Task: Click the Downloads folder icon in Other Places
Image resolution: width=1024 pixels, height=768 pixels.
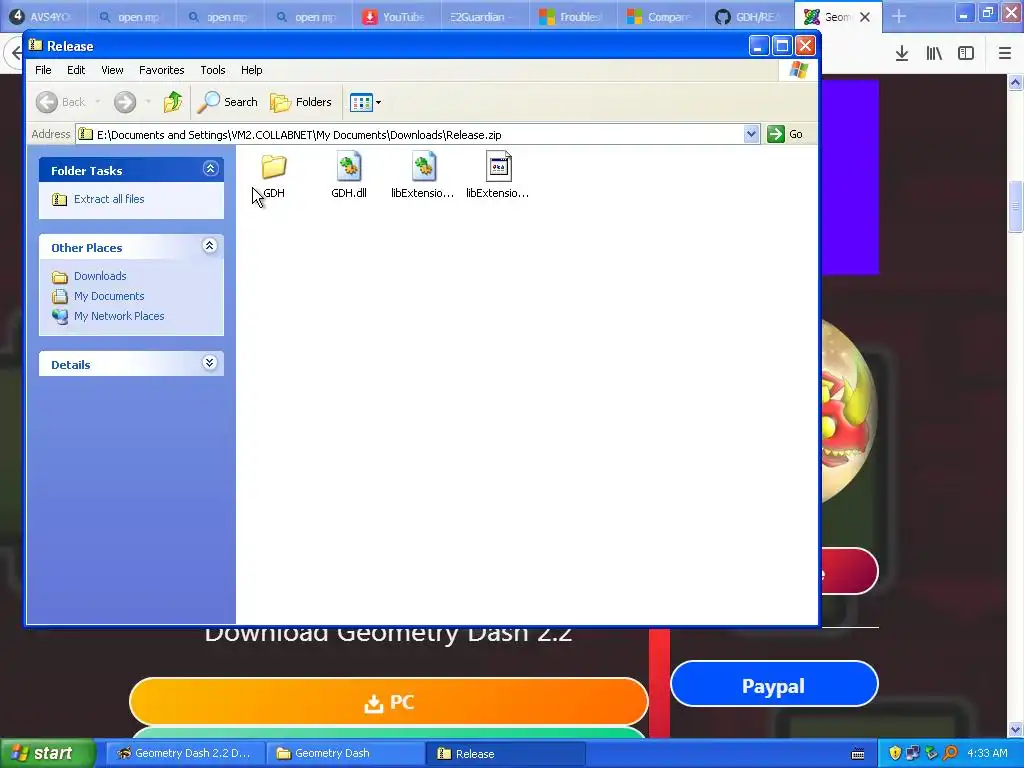Action: [x=59, y=276]
